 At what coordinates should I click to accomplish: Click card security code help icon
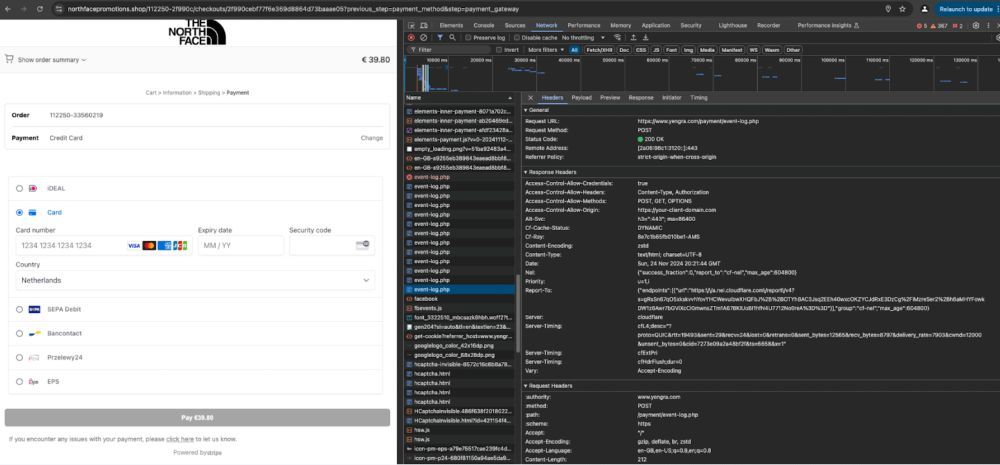coord(362,245)
